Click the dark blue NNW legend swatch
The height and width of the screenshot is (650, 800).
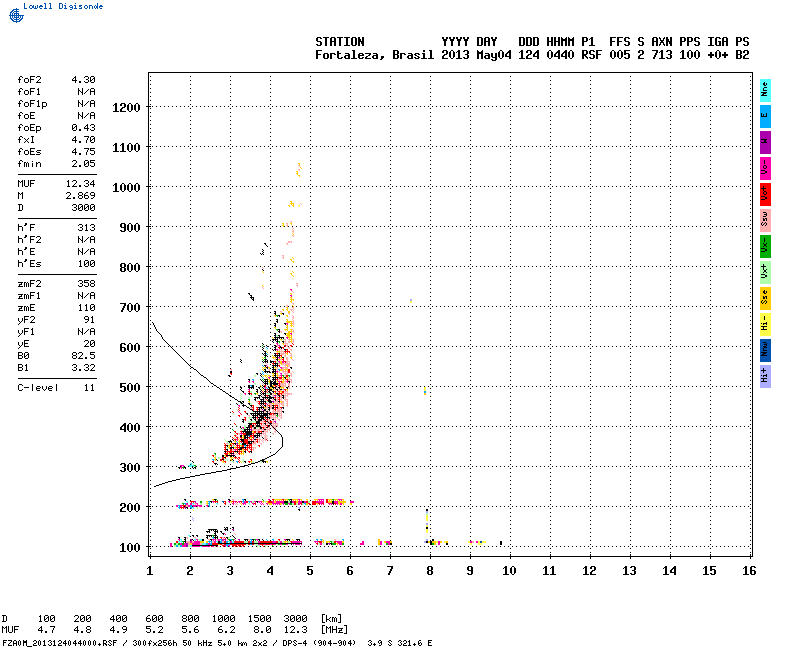765,351
